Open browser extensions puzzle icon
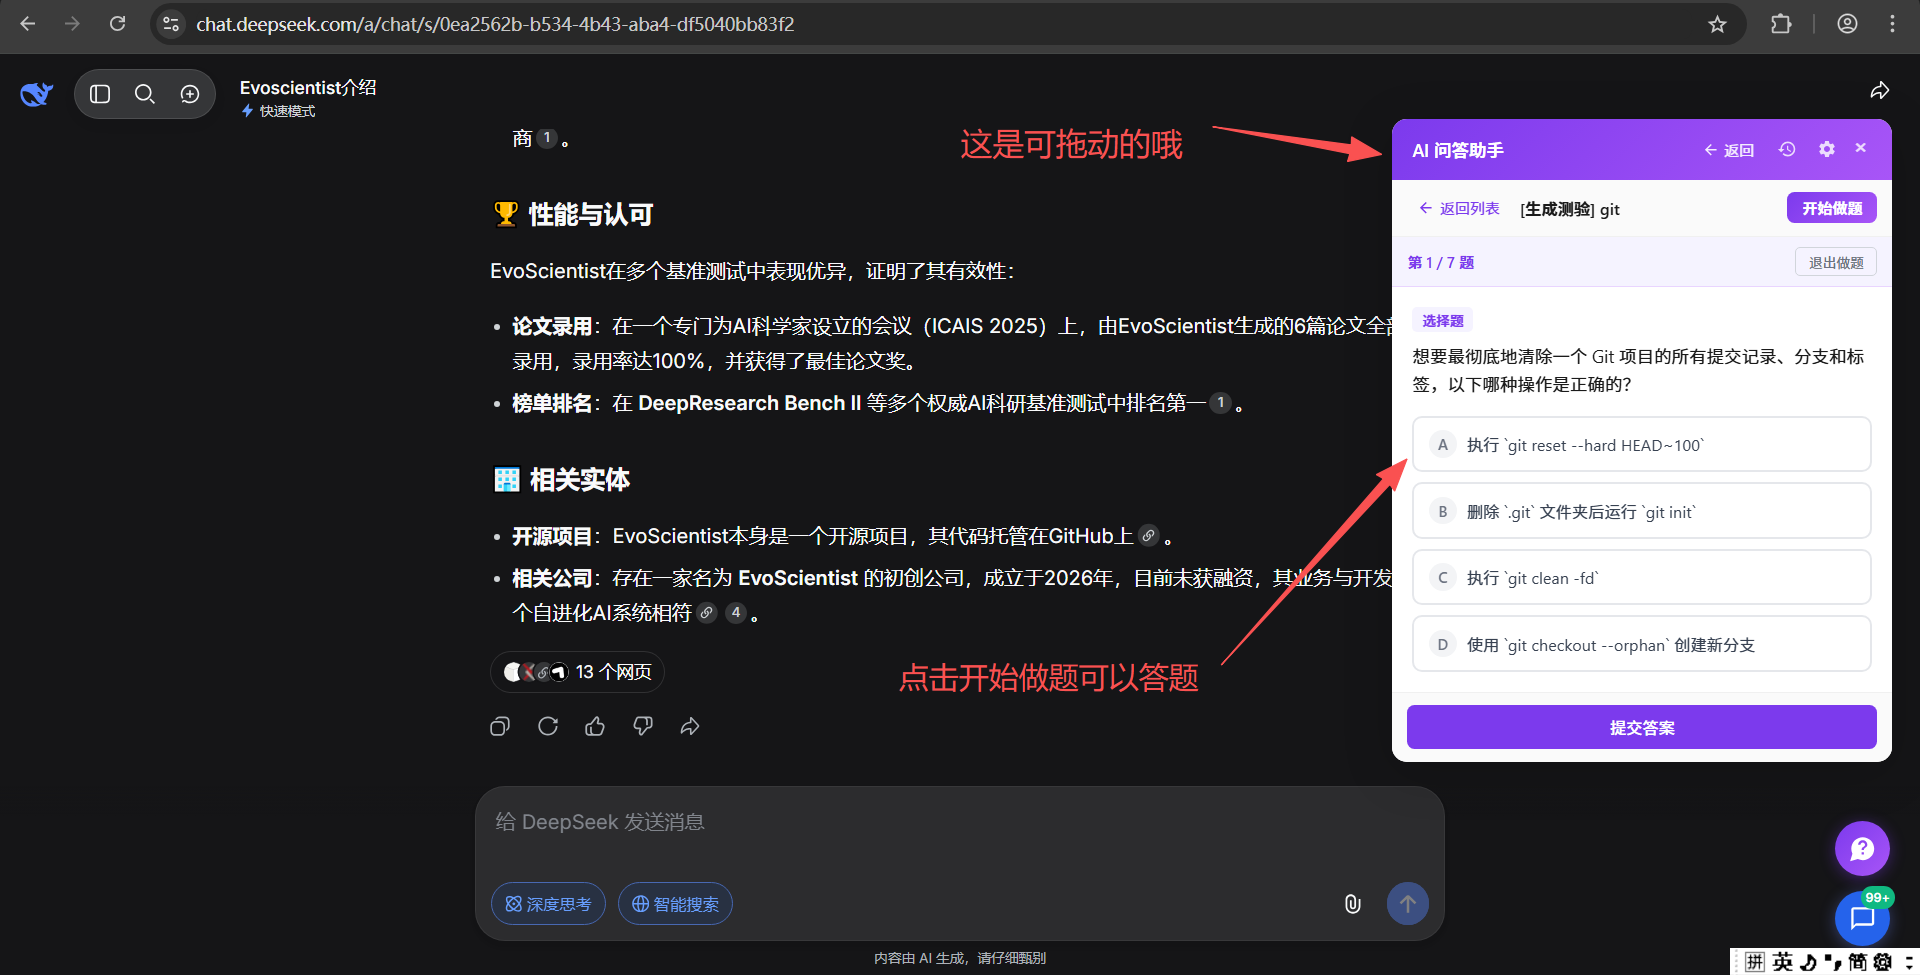Image resolution: width=1920 pixels, height=975 pixels. click(1781, 24)
